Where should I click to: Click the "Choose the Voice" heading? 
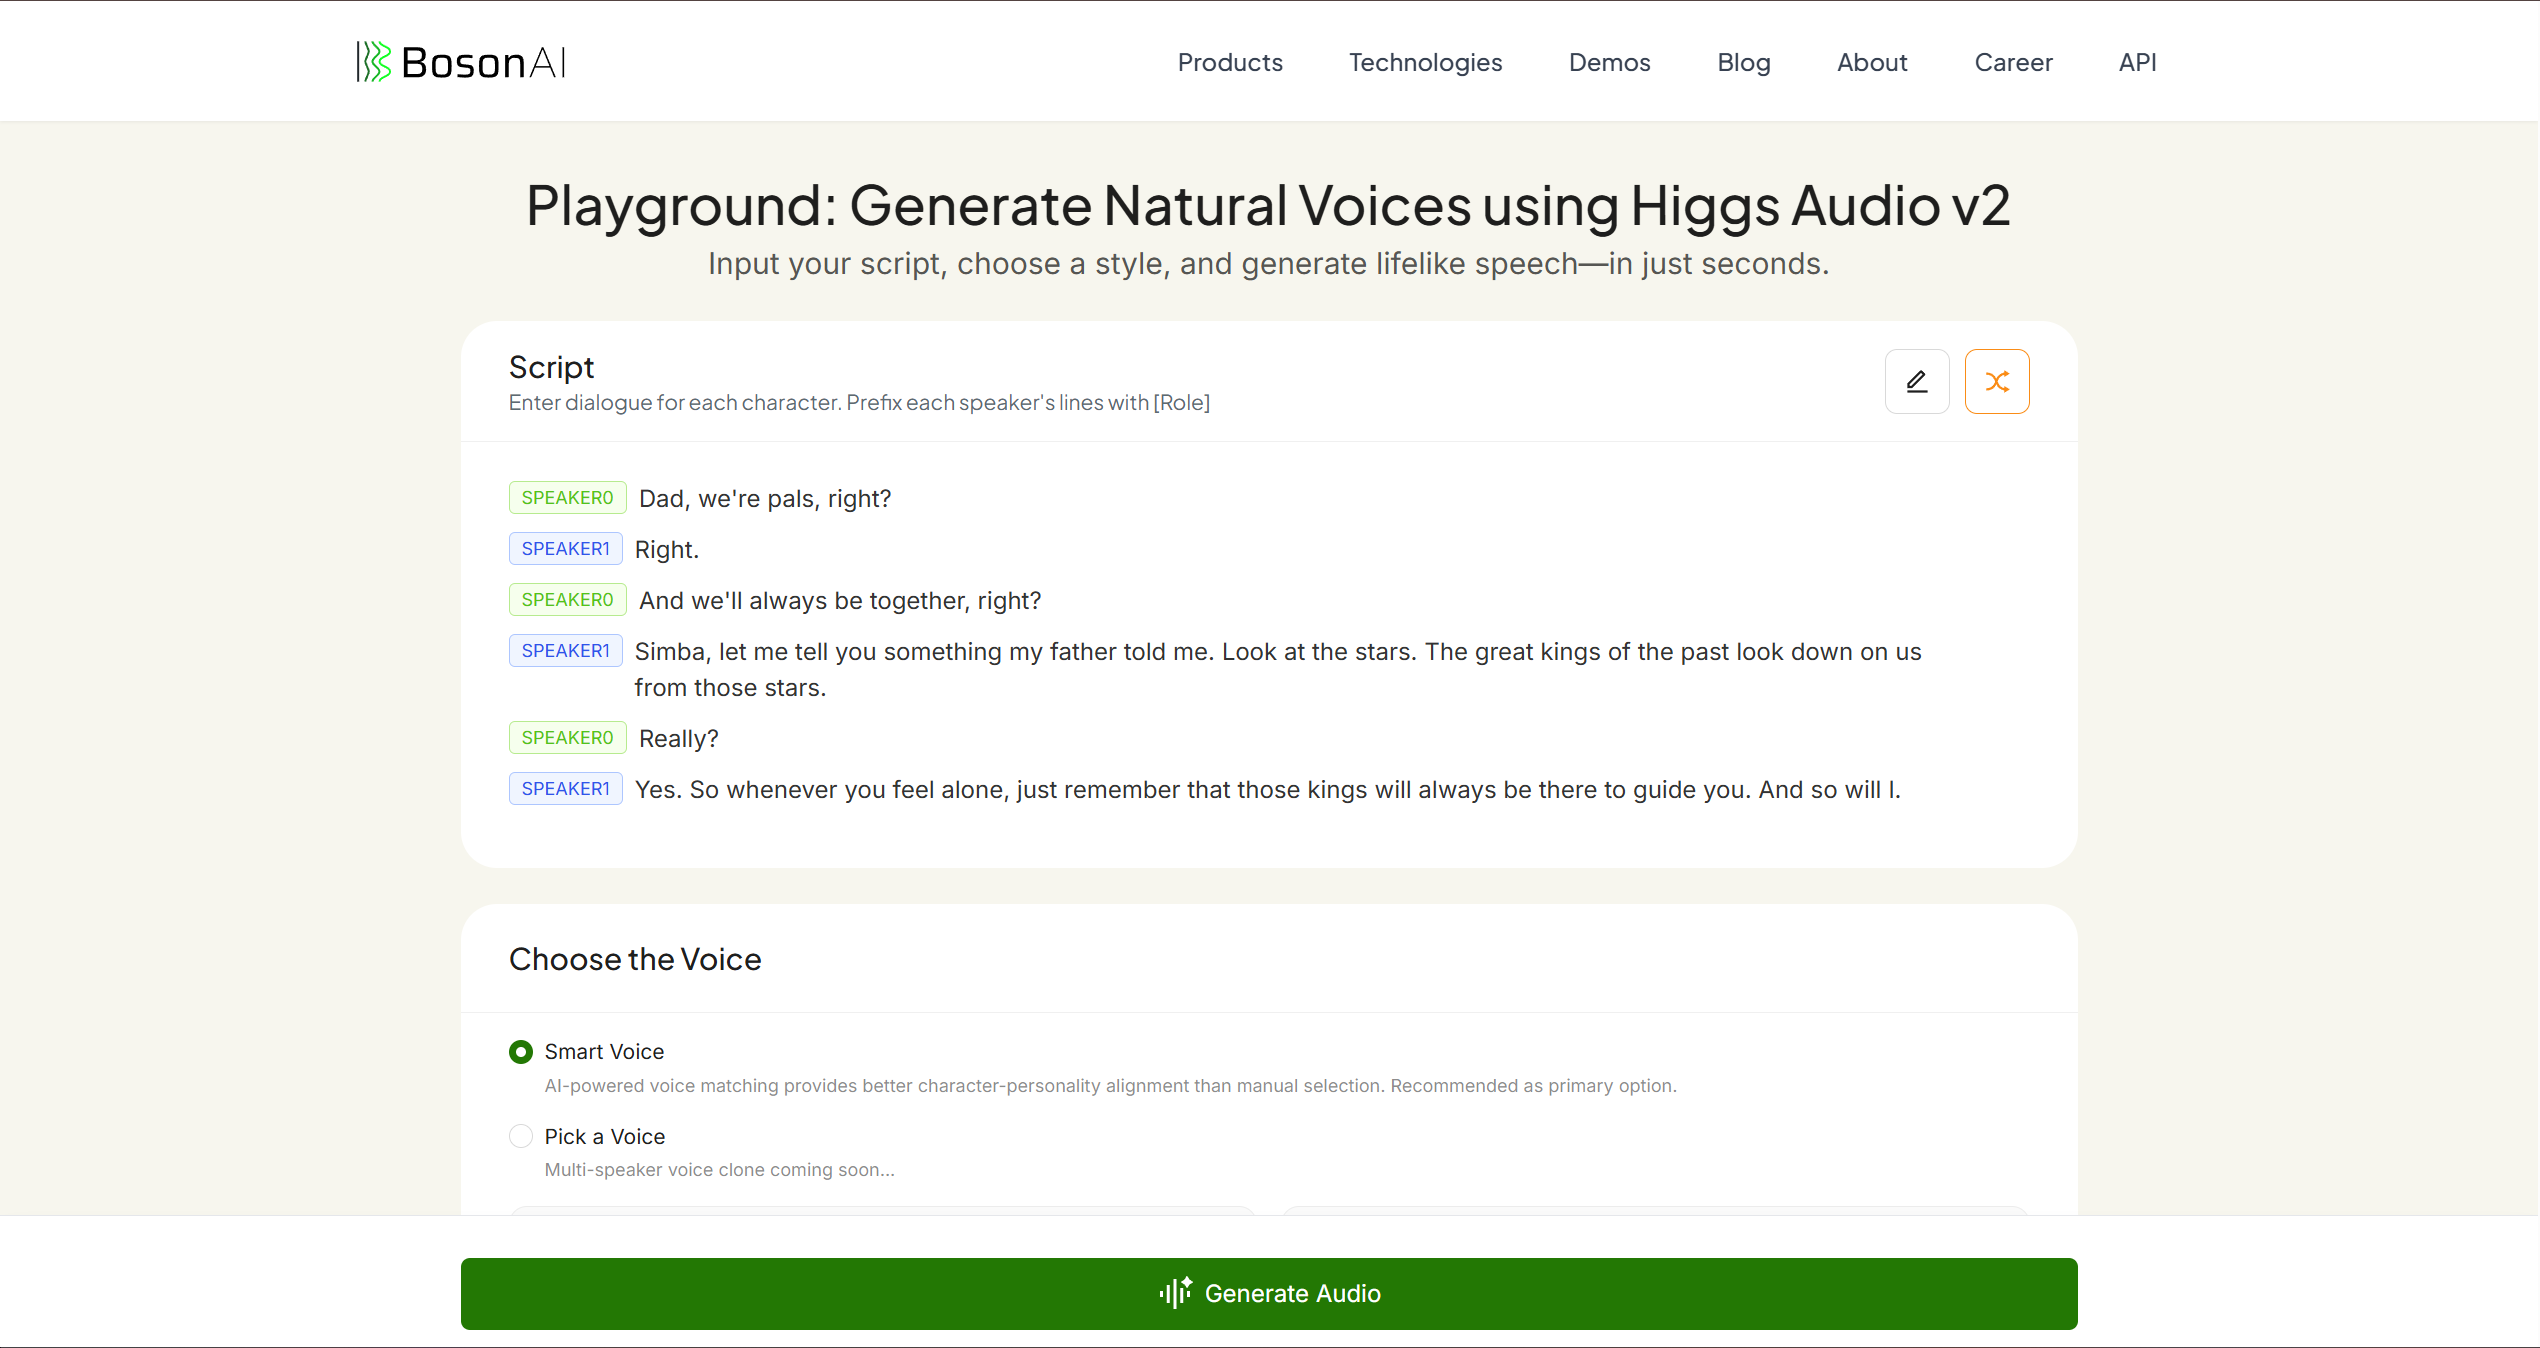coord(634,959)
